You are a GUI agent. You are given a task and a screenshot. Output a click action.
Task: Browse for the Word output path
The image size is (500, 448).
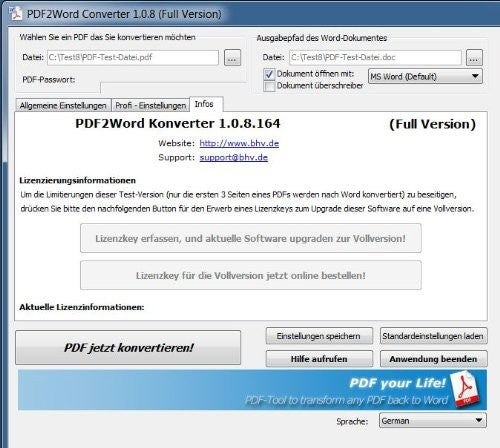(474, 58)
